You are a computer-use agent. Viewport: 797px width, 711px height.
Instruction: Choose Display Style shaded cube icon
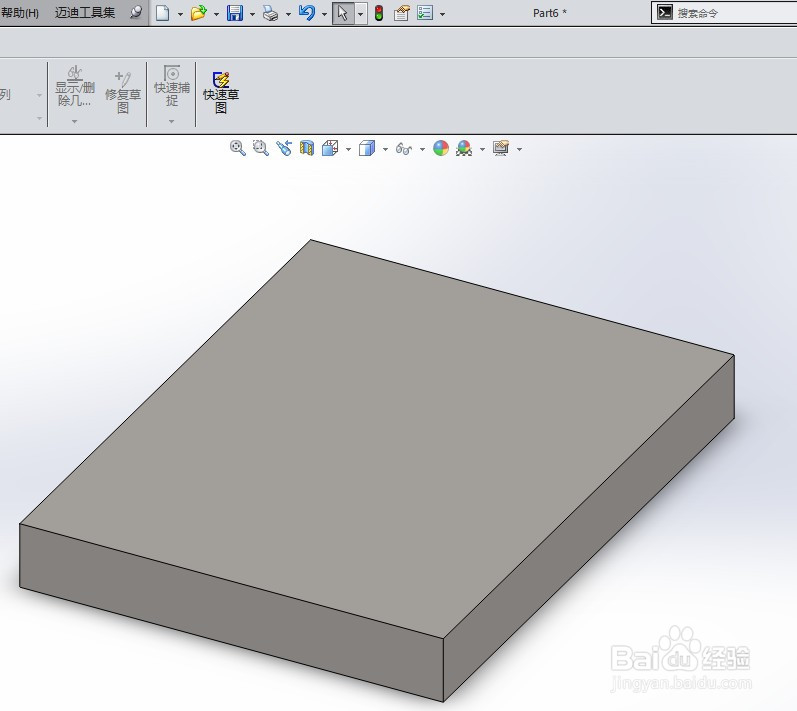pos(367,148)
